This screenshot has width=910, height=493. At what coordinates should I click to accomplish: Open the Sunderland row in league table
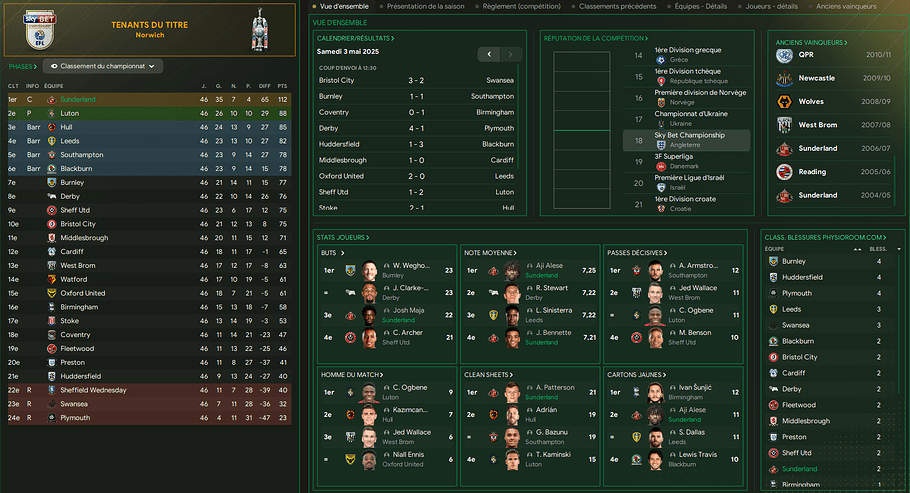click(149, 99)
